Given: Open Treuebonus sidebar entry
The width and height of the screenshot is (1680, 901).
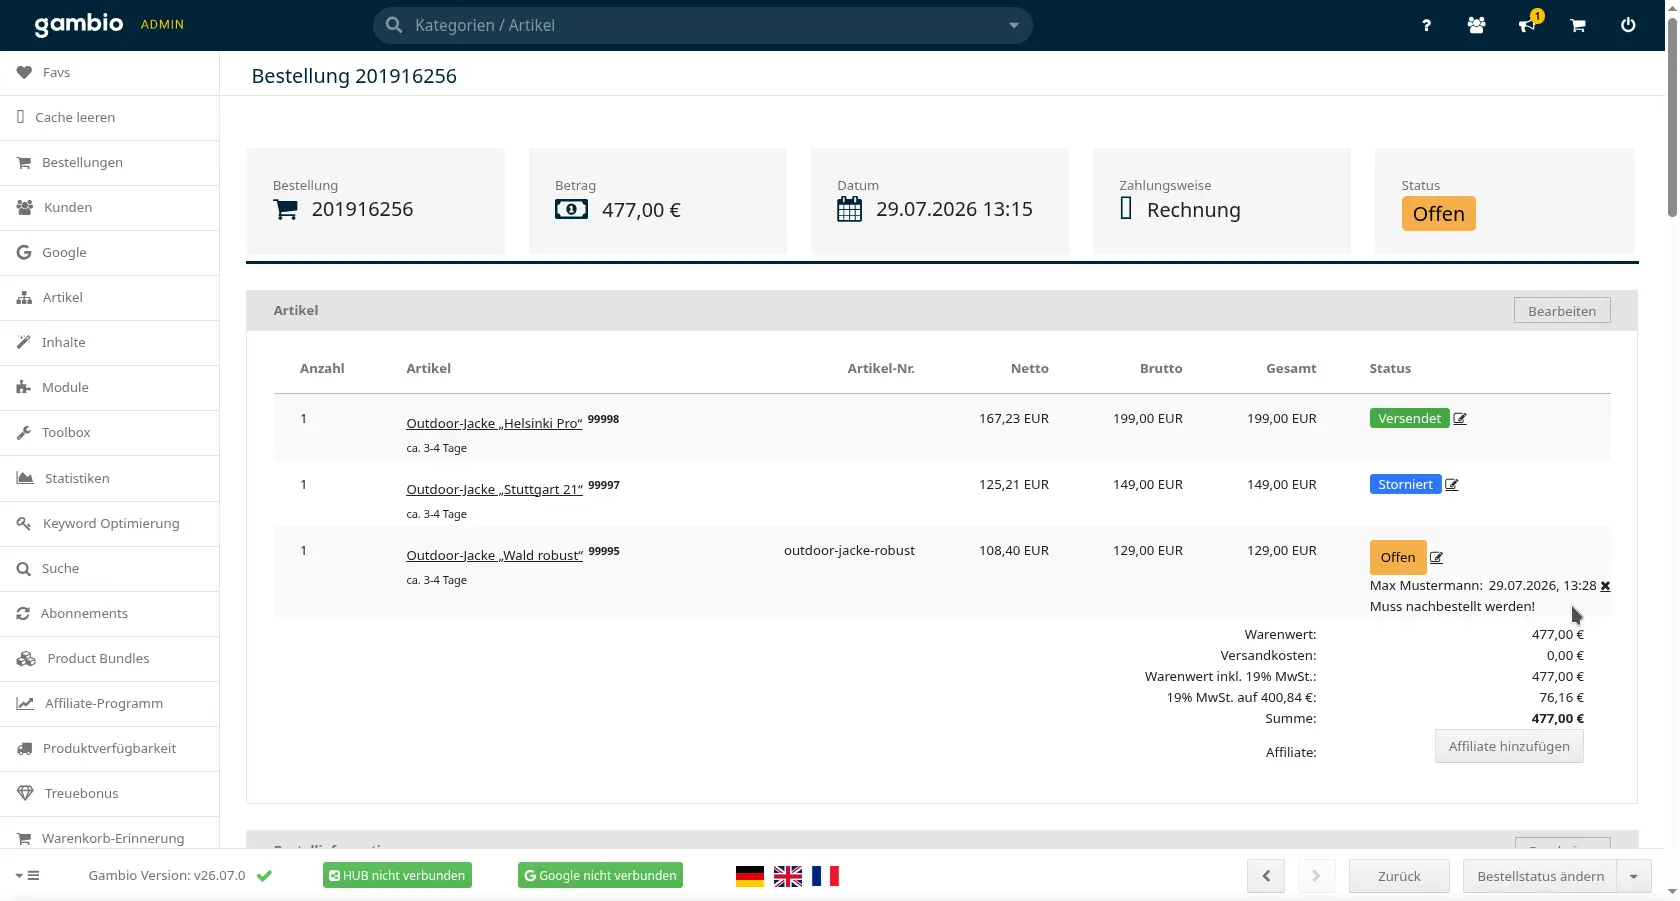Looking at the screenshot, I should pyautogui.click(x=110, y=794).
